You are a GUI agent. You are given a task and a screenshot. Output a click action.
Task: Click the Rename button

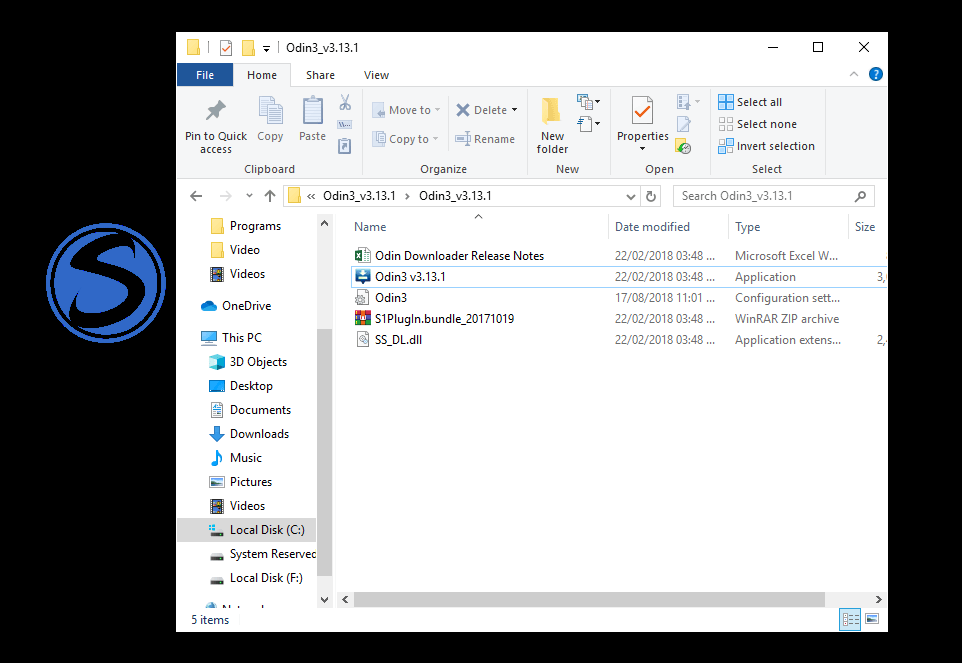click(485, 139)
